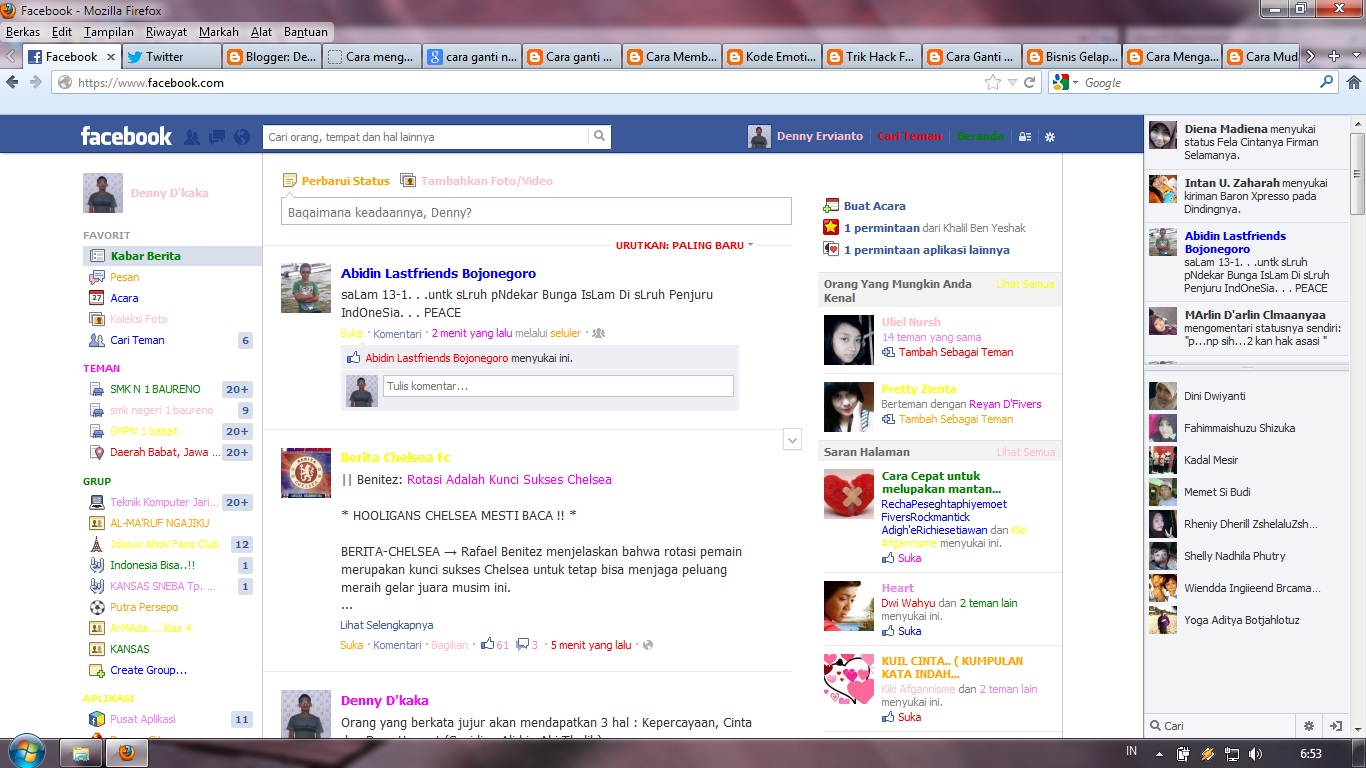Open friend requests icon in top blue bar

[192, 136]
